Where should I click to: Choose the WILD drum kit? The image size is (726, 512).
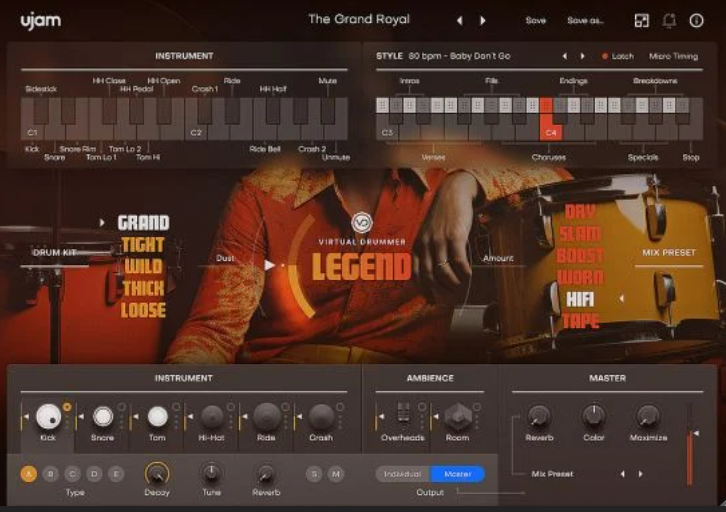143,266
